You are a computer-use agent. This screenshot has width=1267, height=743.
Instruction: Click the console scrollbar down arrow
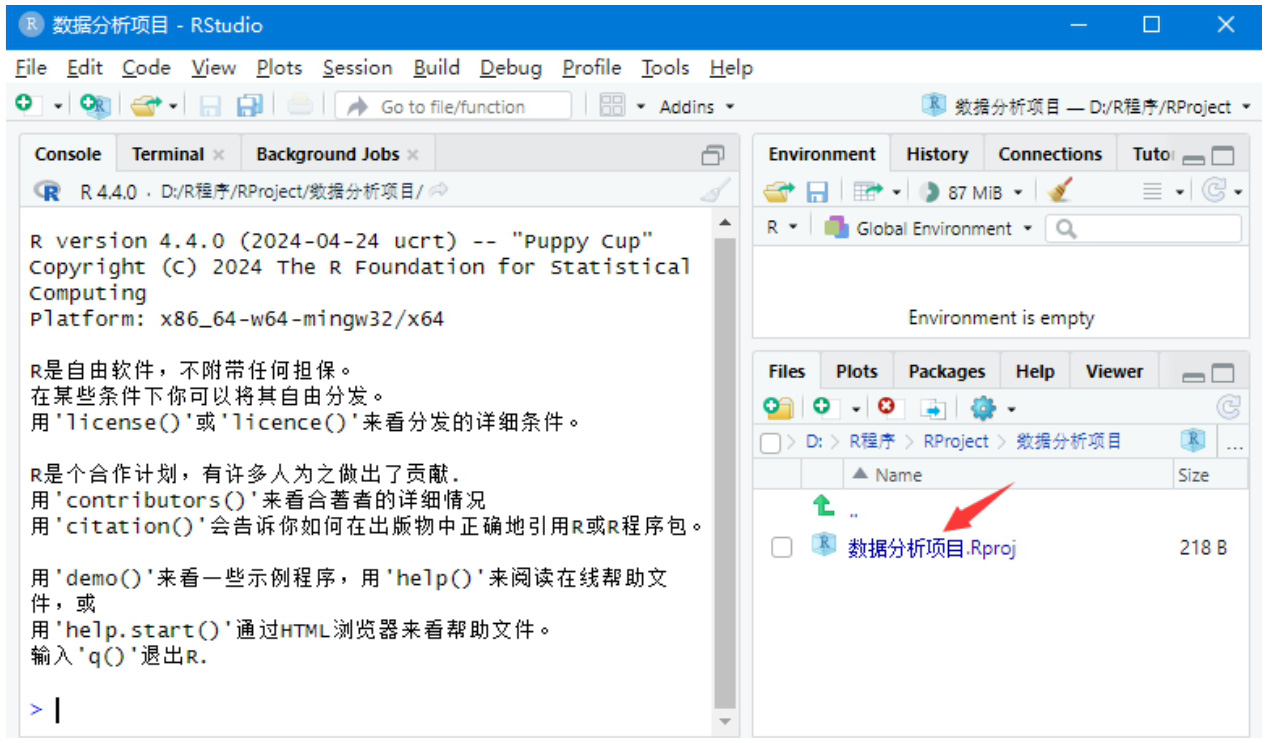[x=725, y=721]
